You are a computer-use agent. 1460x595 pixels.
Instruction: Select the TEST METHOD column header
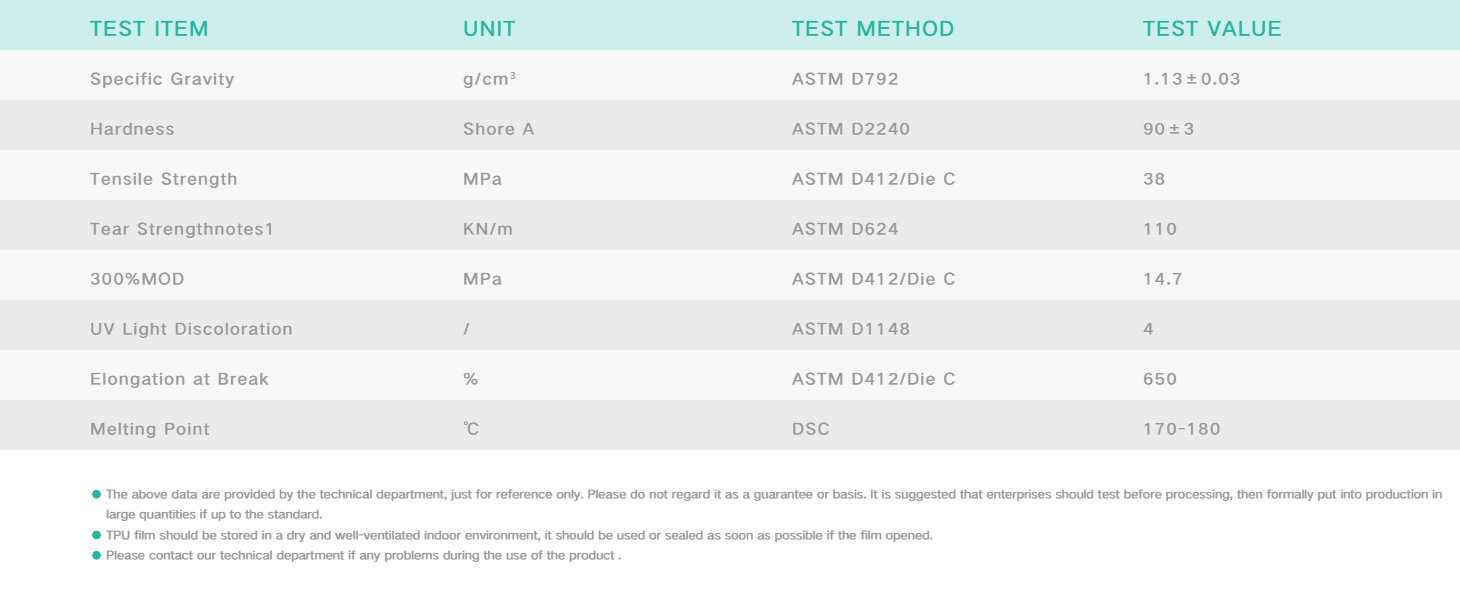click(872, 29)
